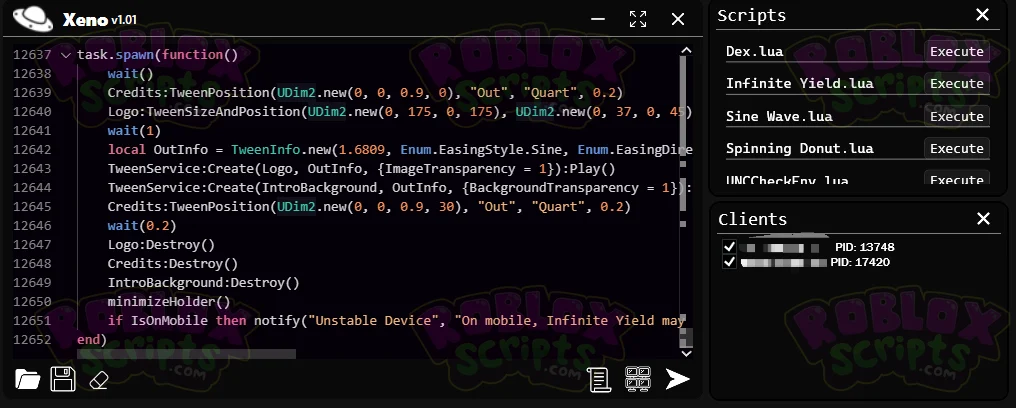This screenshot has width=1016, height=408.
Task: Open the scripts list scroll icon
Action: pos(600,380)
